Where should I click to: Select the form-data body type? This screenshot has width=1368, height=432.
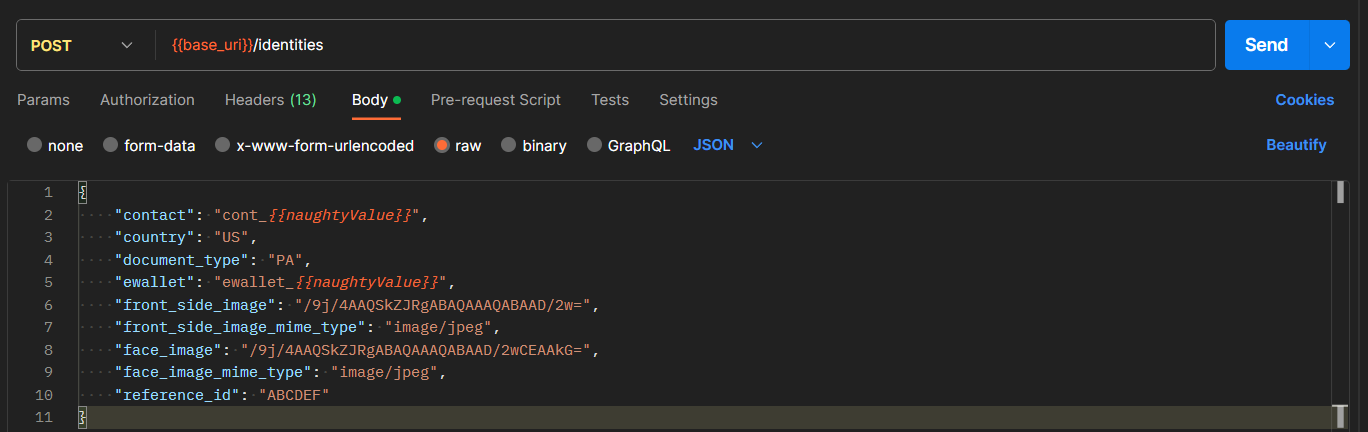pos(149,145)
